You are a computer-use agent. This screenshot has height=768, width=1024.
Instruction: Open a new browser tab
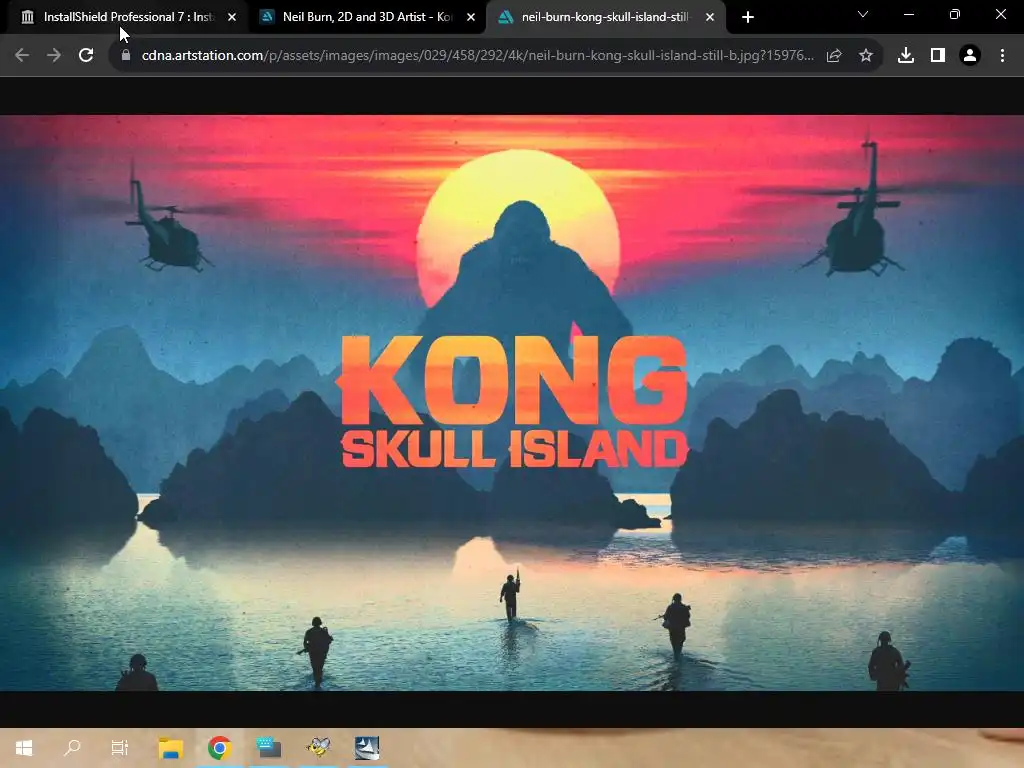point(748,17)
